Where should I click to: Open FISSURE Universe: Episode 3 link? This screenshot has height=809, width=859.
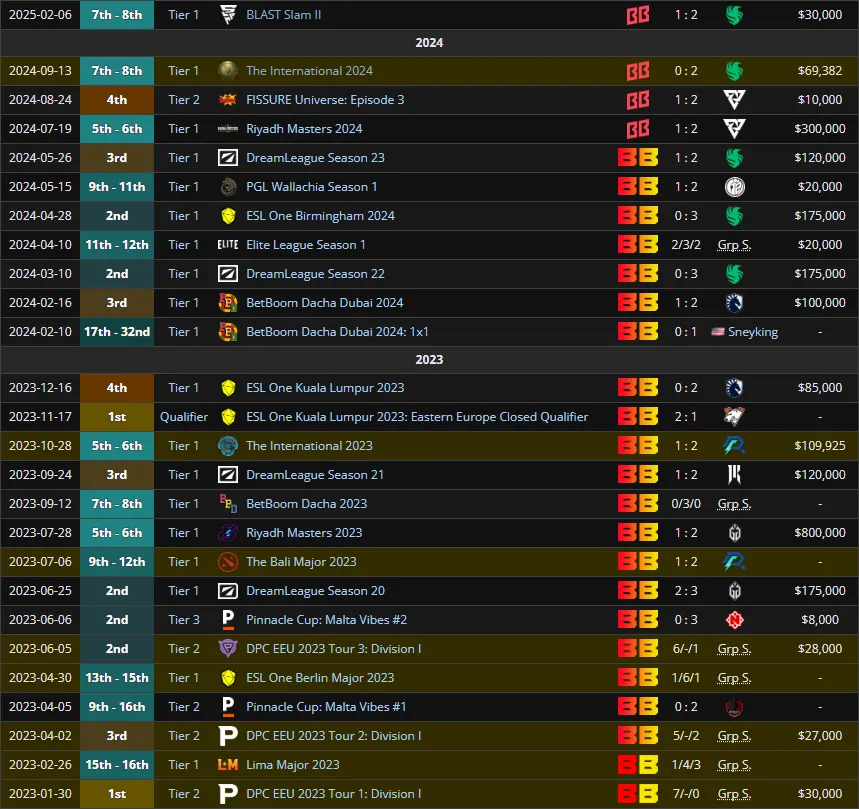[325, 100]
